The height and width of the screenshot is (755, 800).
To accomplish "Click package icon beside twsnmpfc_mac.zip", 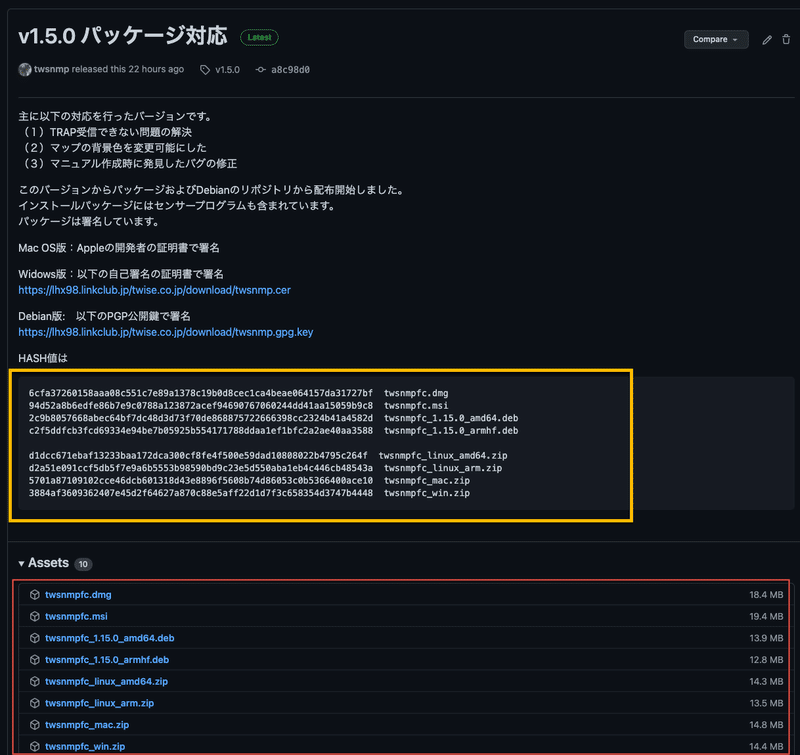I will click(x=35, y=724).
